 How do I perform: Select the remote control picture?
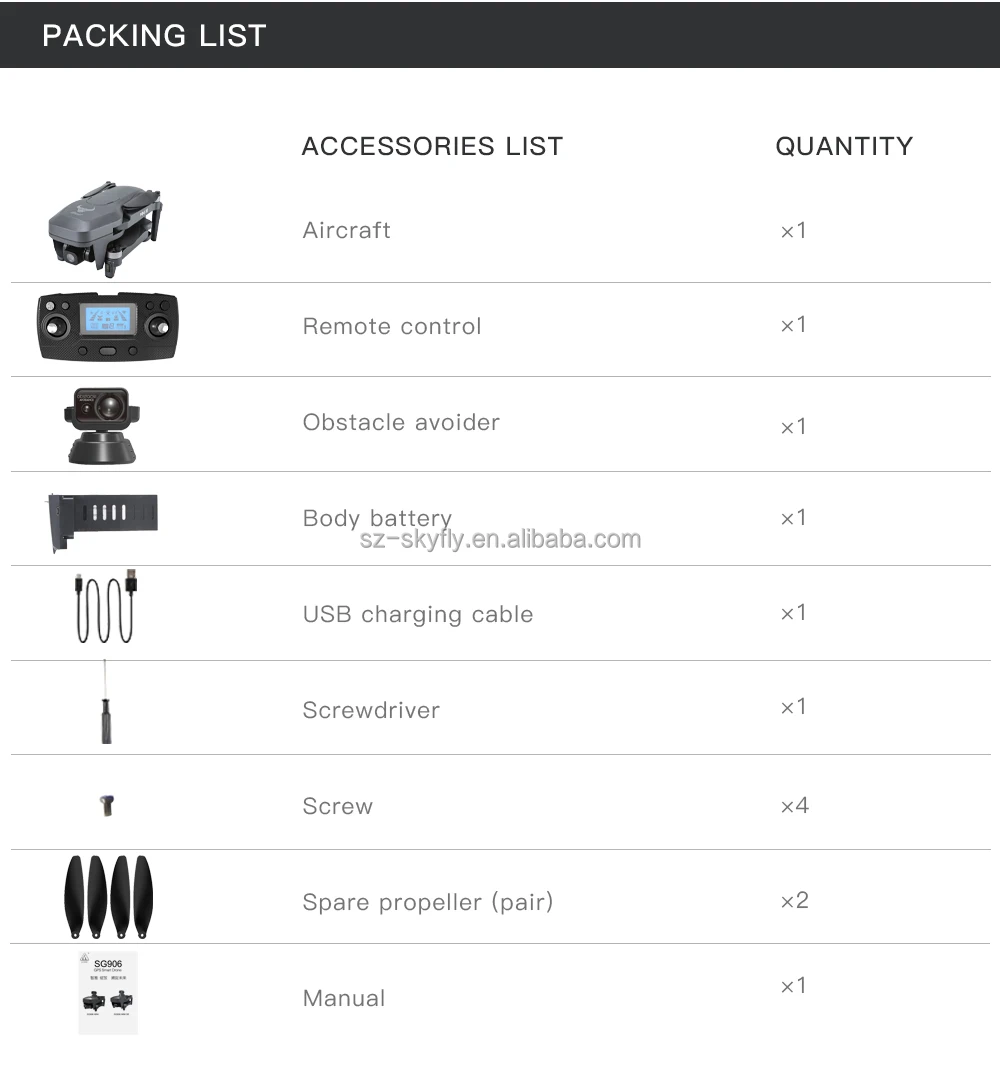(107, 326)
